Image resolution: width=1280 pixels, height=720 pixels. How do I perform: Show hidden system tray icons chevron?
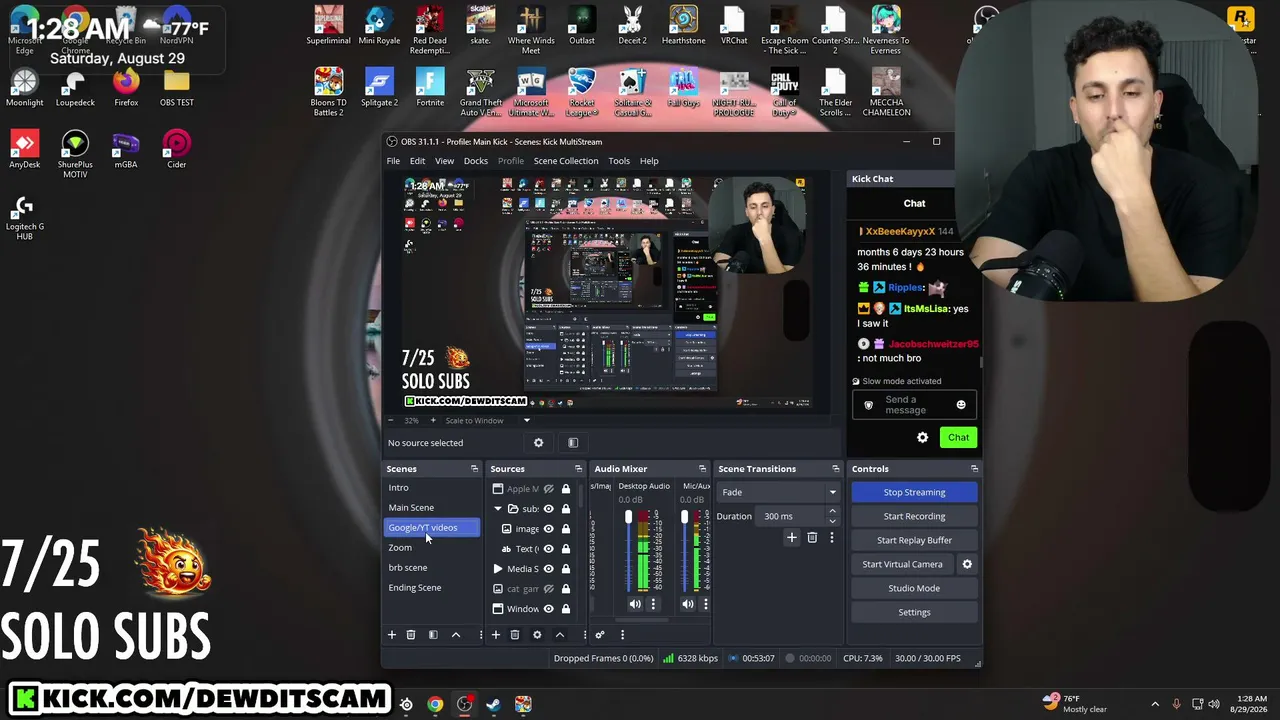1155,704
